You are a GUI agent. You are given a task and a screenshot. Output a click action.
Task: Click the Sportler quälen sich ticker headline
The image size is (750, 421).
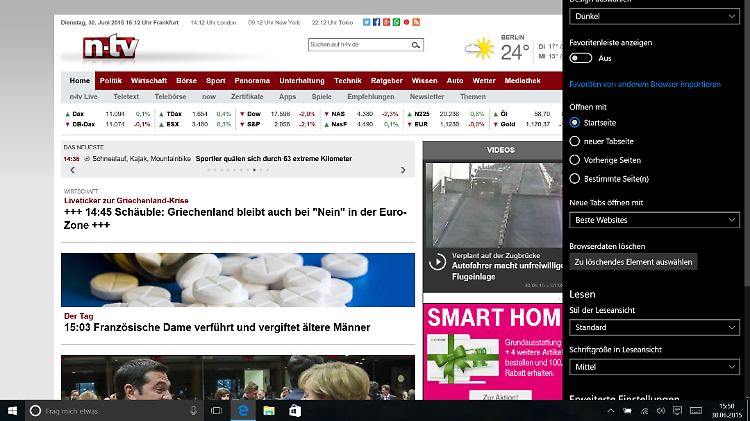pyautogui.click(x=274, y=158)
